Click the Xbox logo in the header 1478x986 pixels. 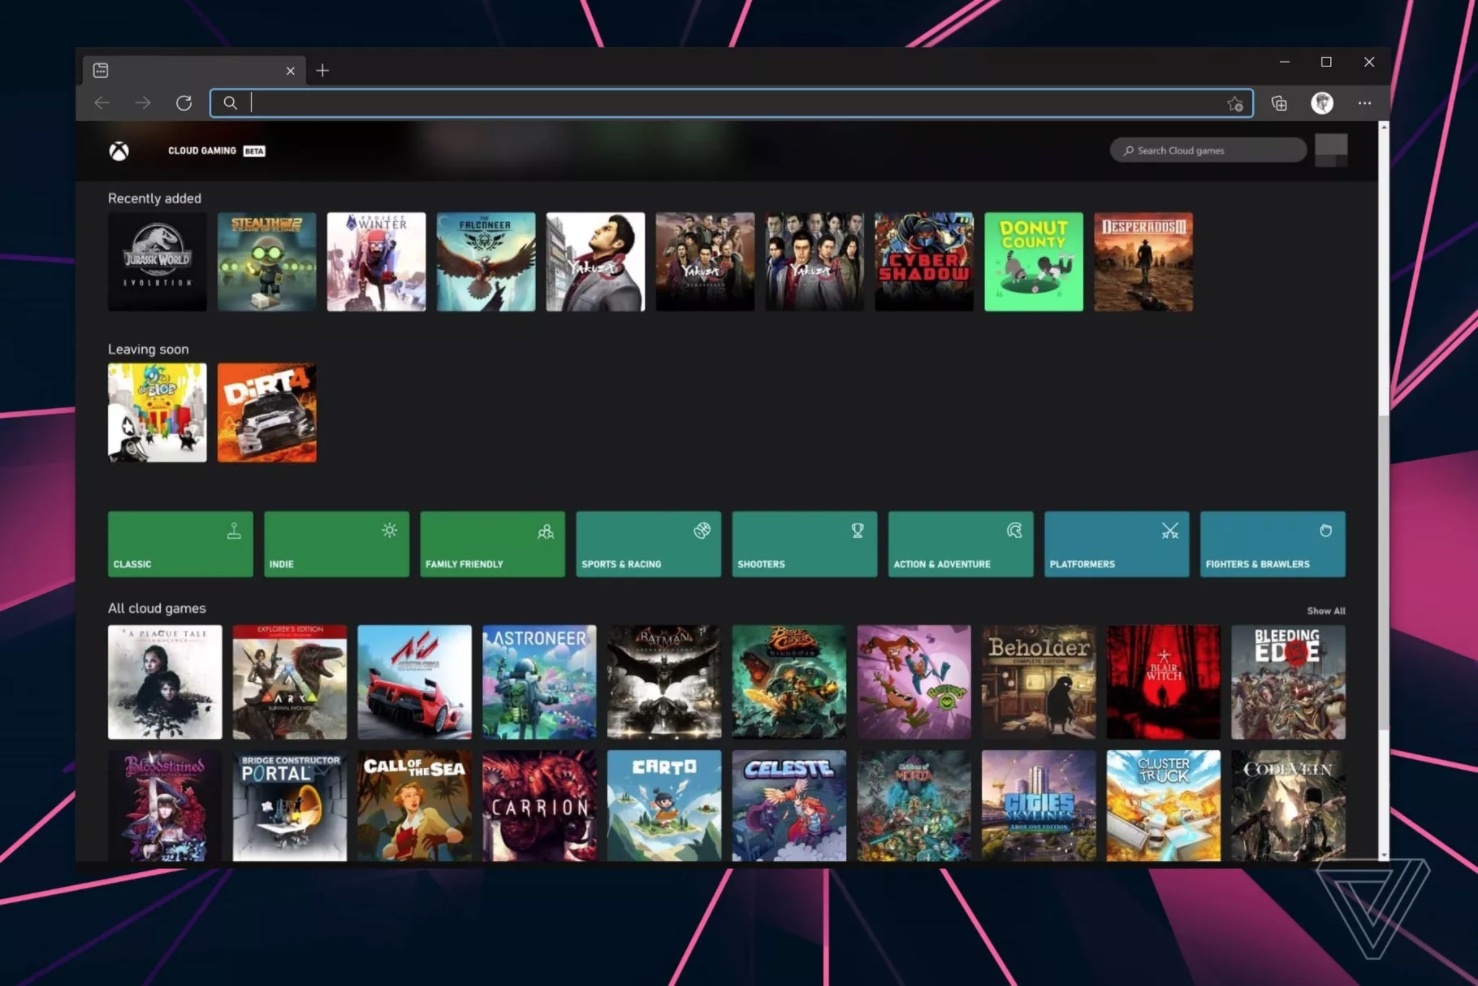pos(119,150)
